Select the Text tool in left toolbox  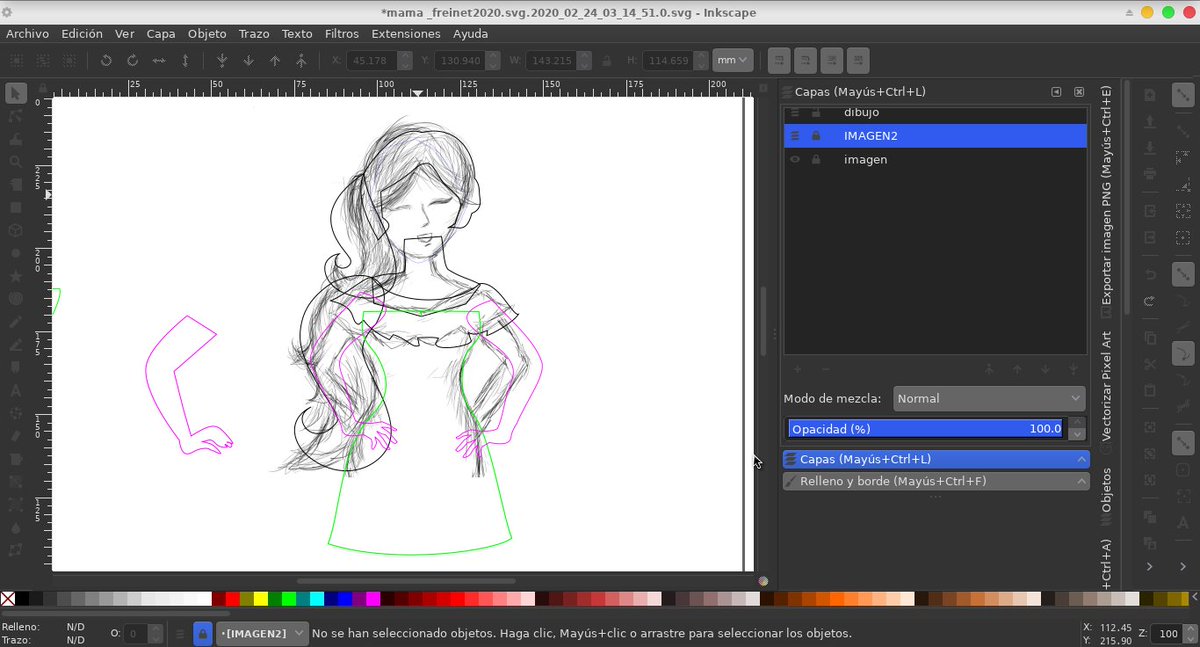click(15, 390)
